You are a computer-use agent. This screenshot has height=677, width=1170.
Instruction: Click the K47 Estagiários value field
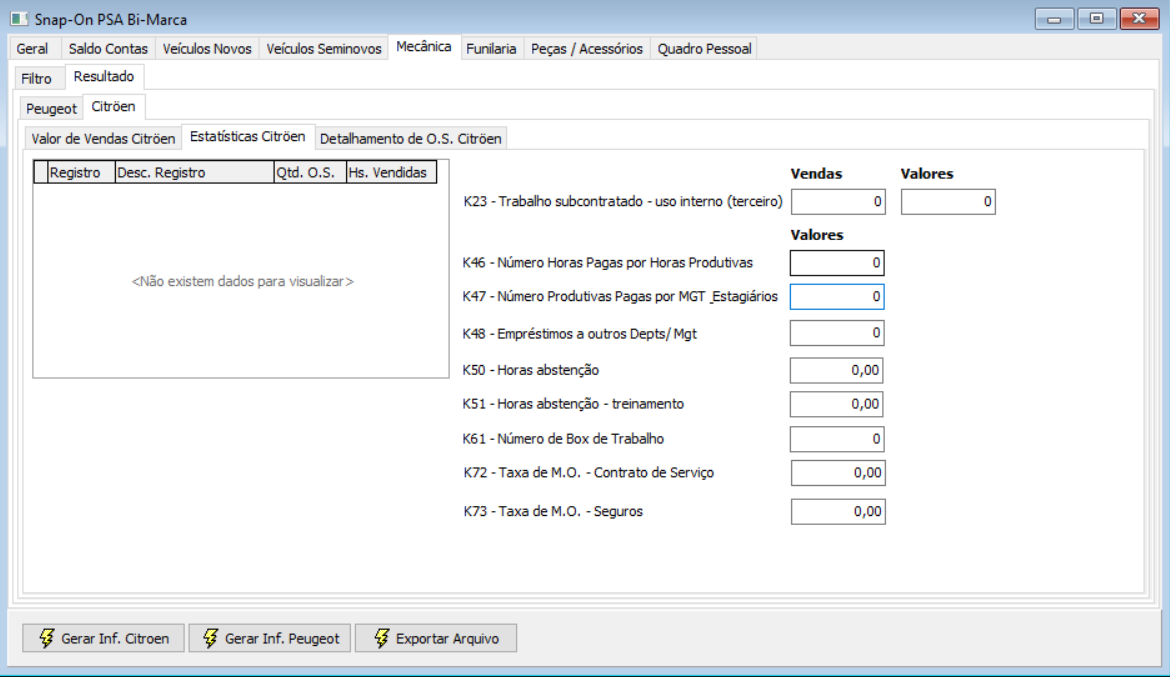837,296
